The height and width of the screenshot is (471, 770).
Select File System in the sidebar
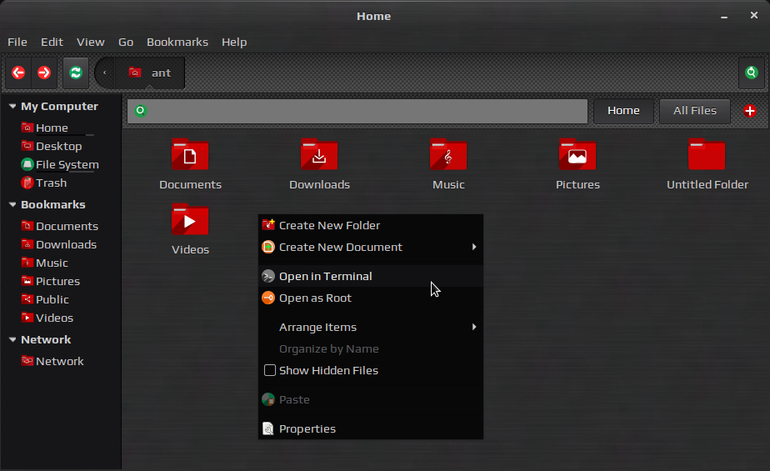click(x=60, y=165)
